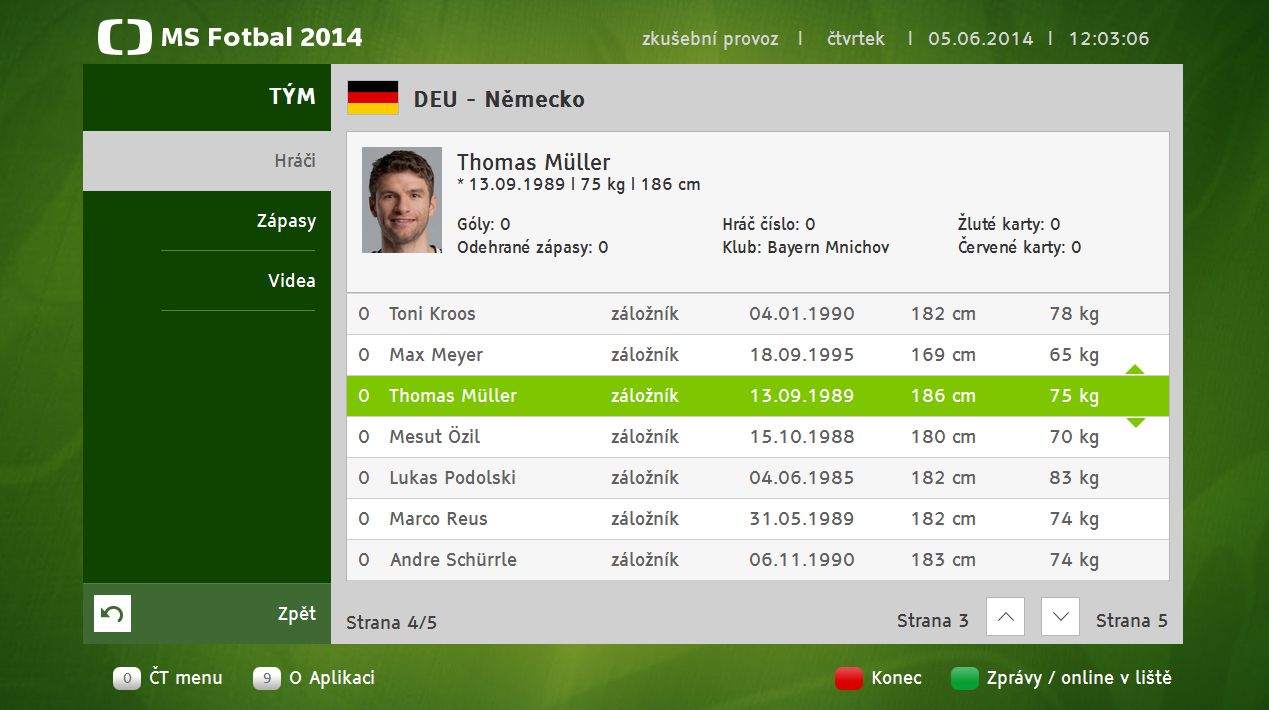Image resolution: width=1269 pixels, height=710 pixels.
Task: Go to previous page with up chevron button
Action: click(1005, 617)
